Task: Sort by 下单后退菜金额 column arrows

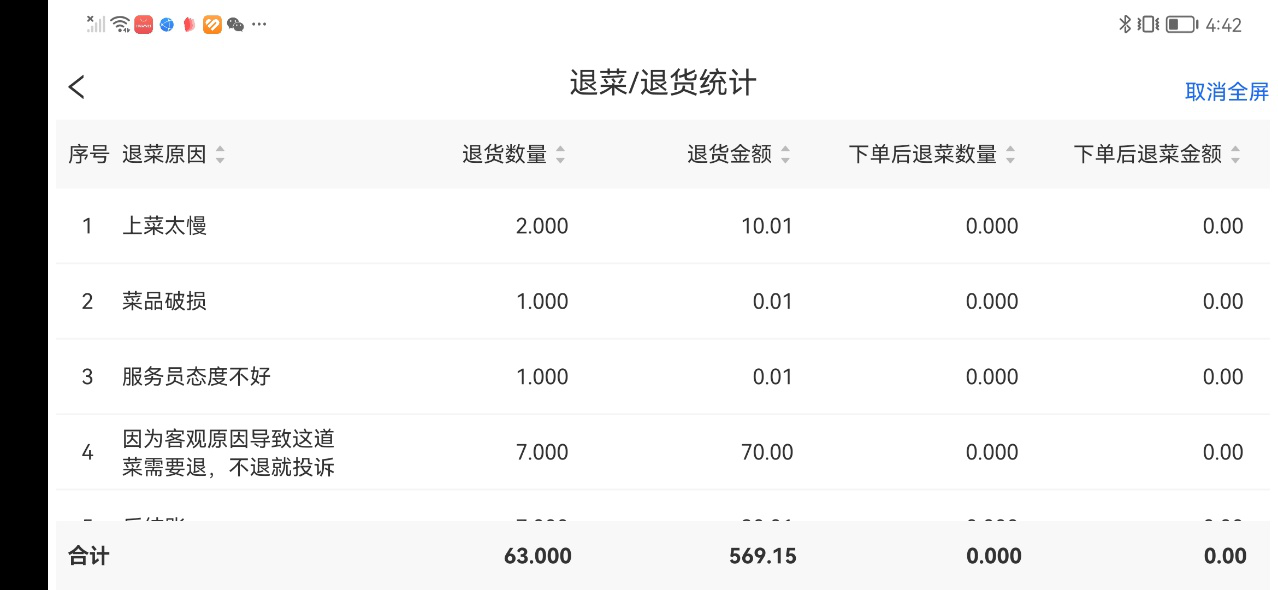Action: (x=1235, y=155)
